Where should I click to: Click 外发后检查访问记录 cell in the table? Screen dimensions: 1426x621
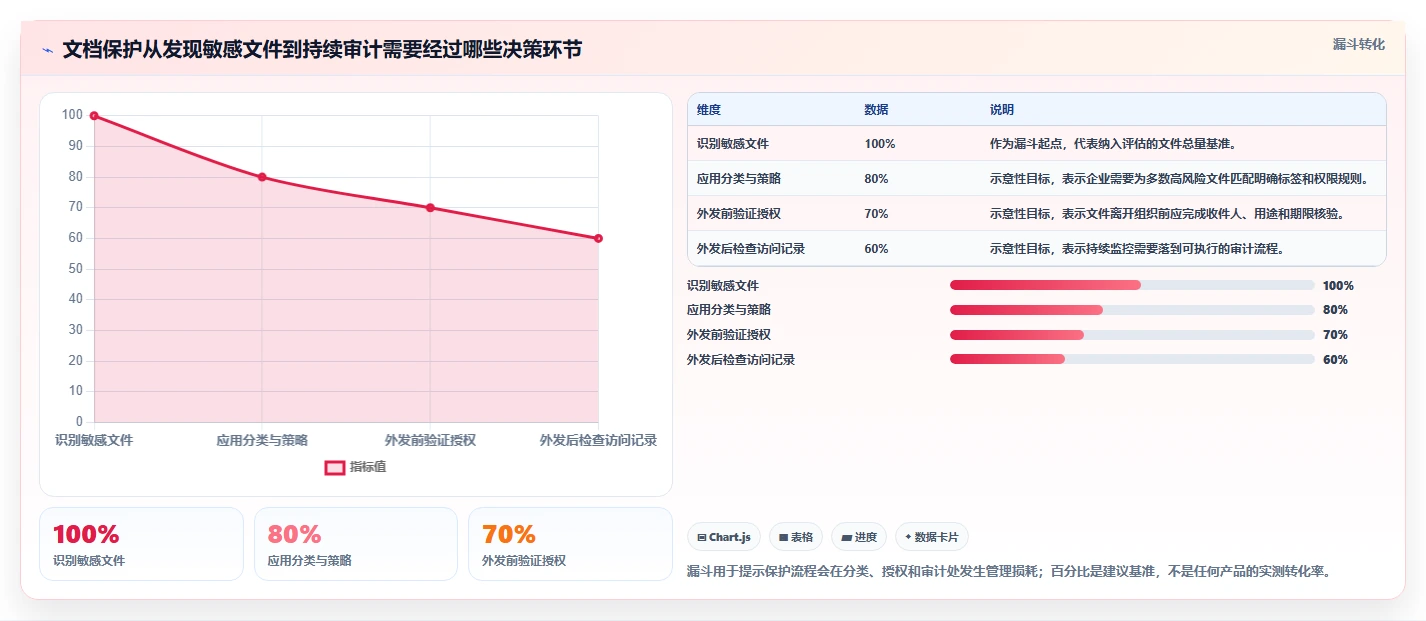click(x=751, y=249)
